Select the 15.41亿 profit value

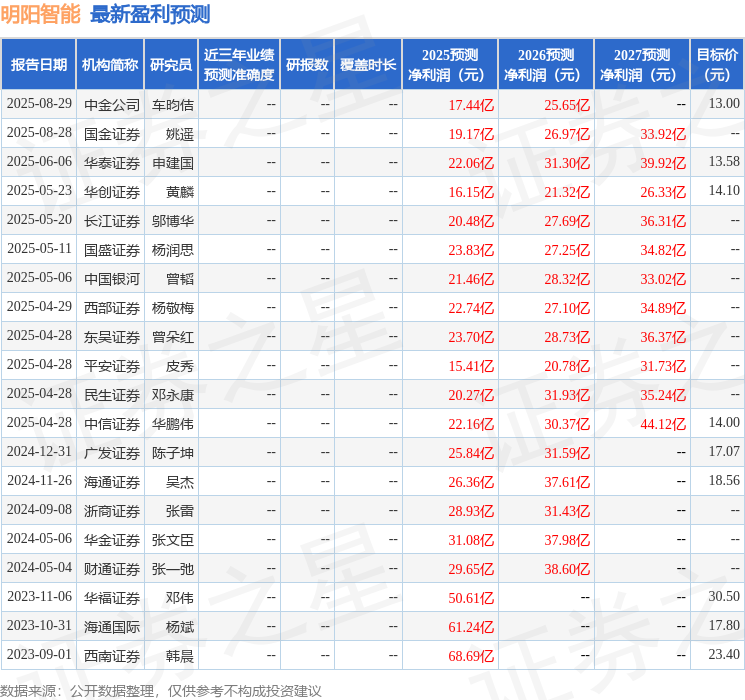point(471,366)
